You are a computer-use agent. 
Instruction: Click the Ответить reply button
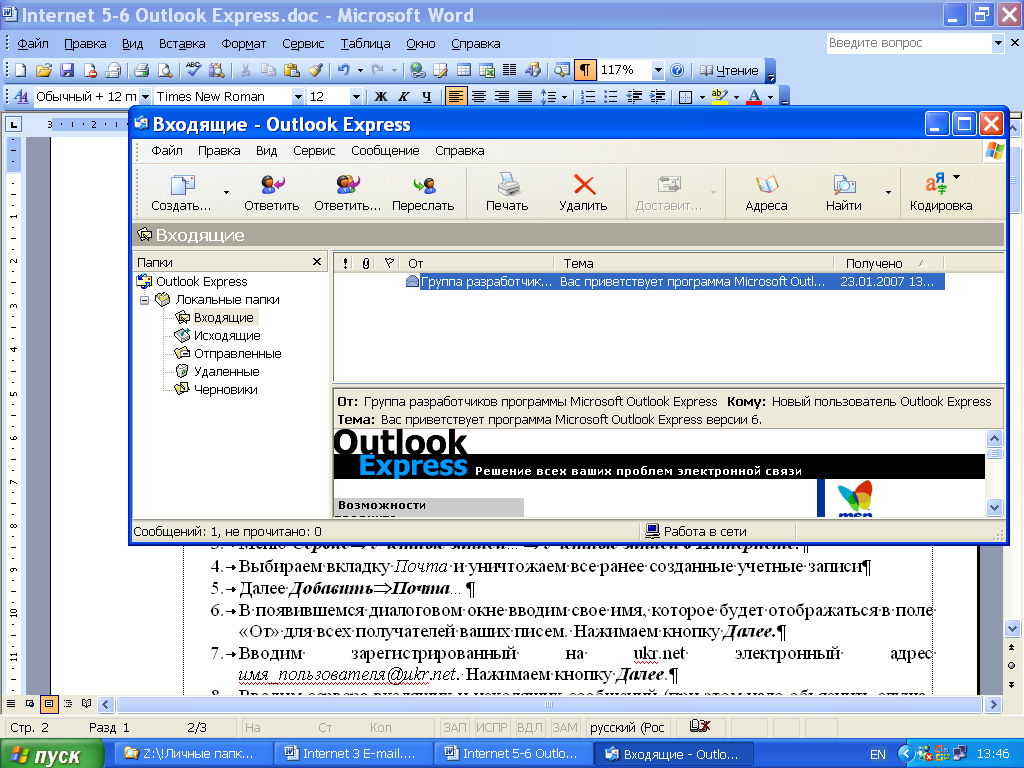tap(272, 193)
